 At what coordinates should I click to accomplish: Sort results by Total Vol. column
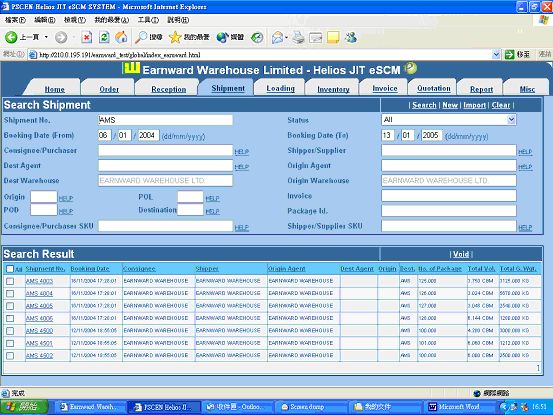click(481, 269)
